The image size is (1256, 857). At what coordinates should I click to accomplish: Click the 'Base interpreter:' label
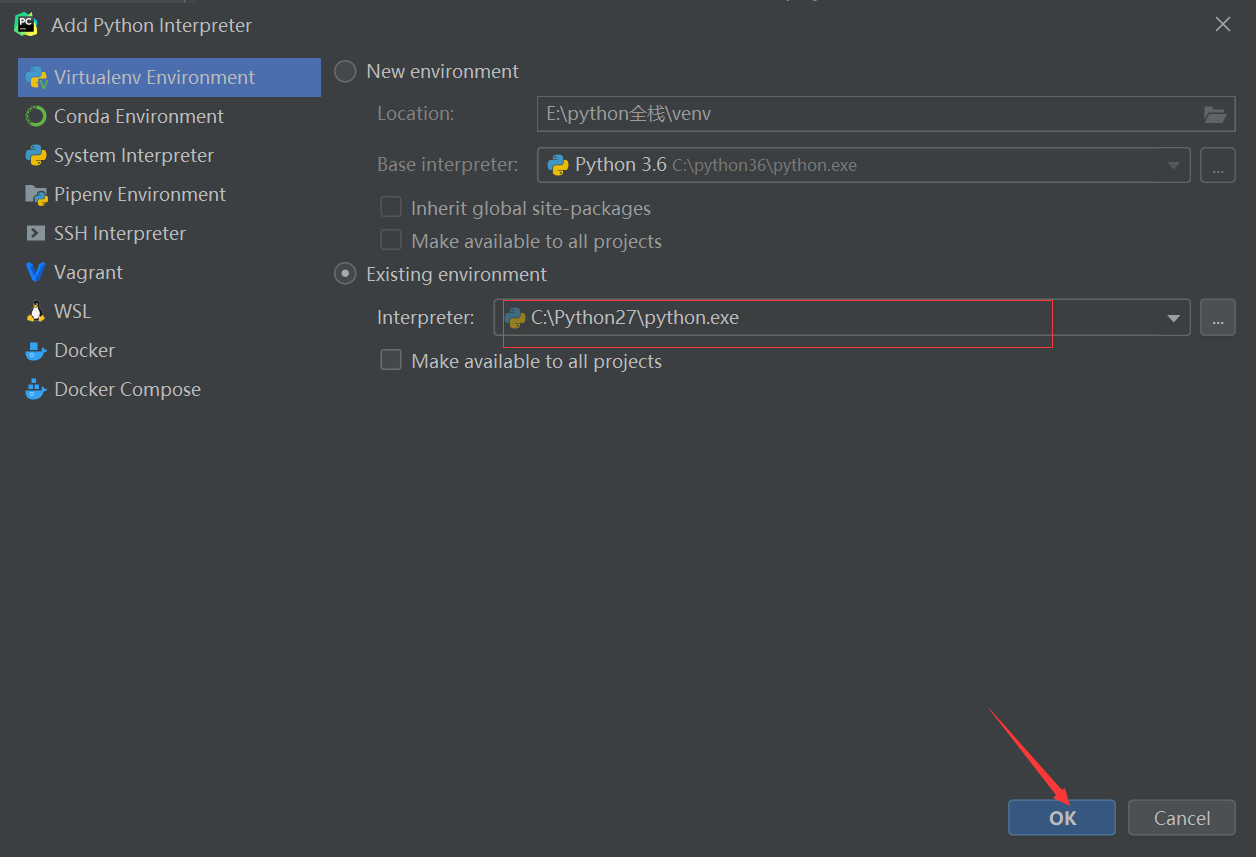(447, 165)
